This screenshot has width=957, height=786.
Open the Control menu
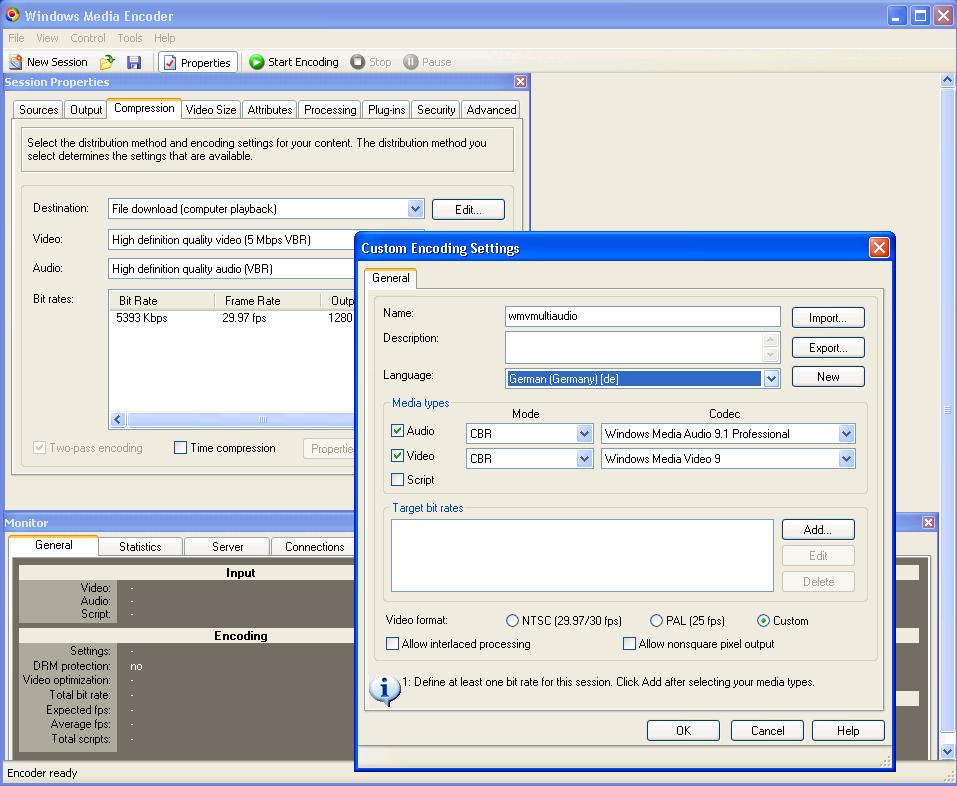pyautogui.click(x=88, y=38)
